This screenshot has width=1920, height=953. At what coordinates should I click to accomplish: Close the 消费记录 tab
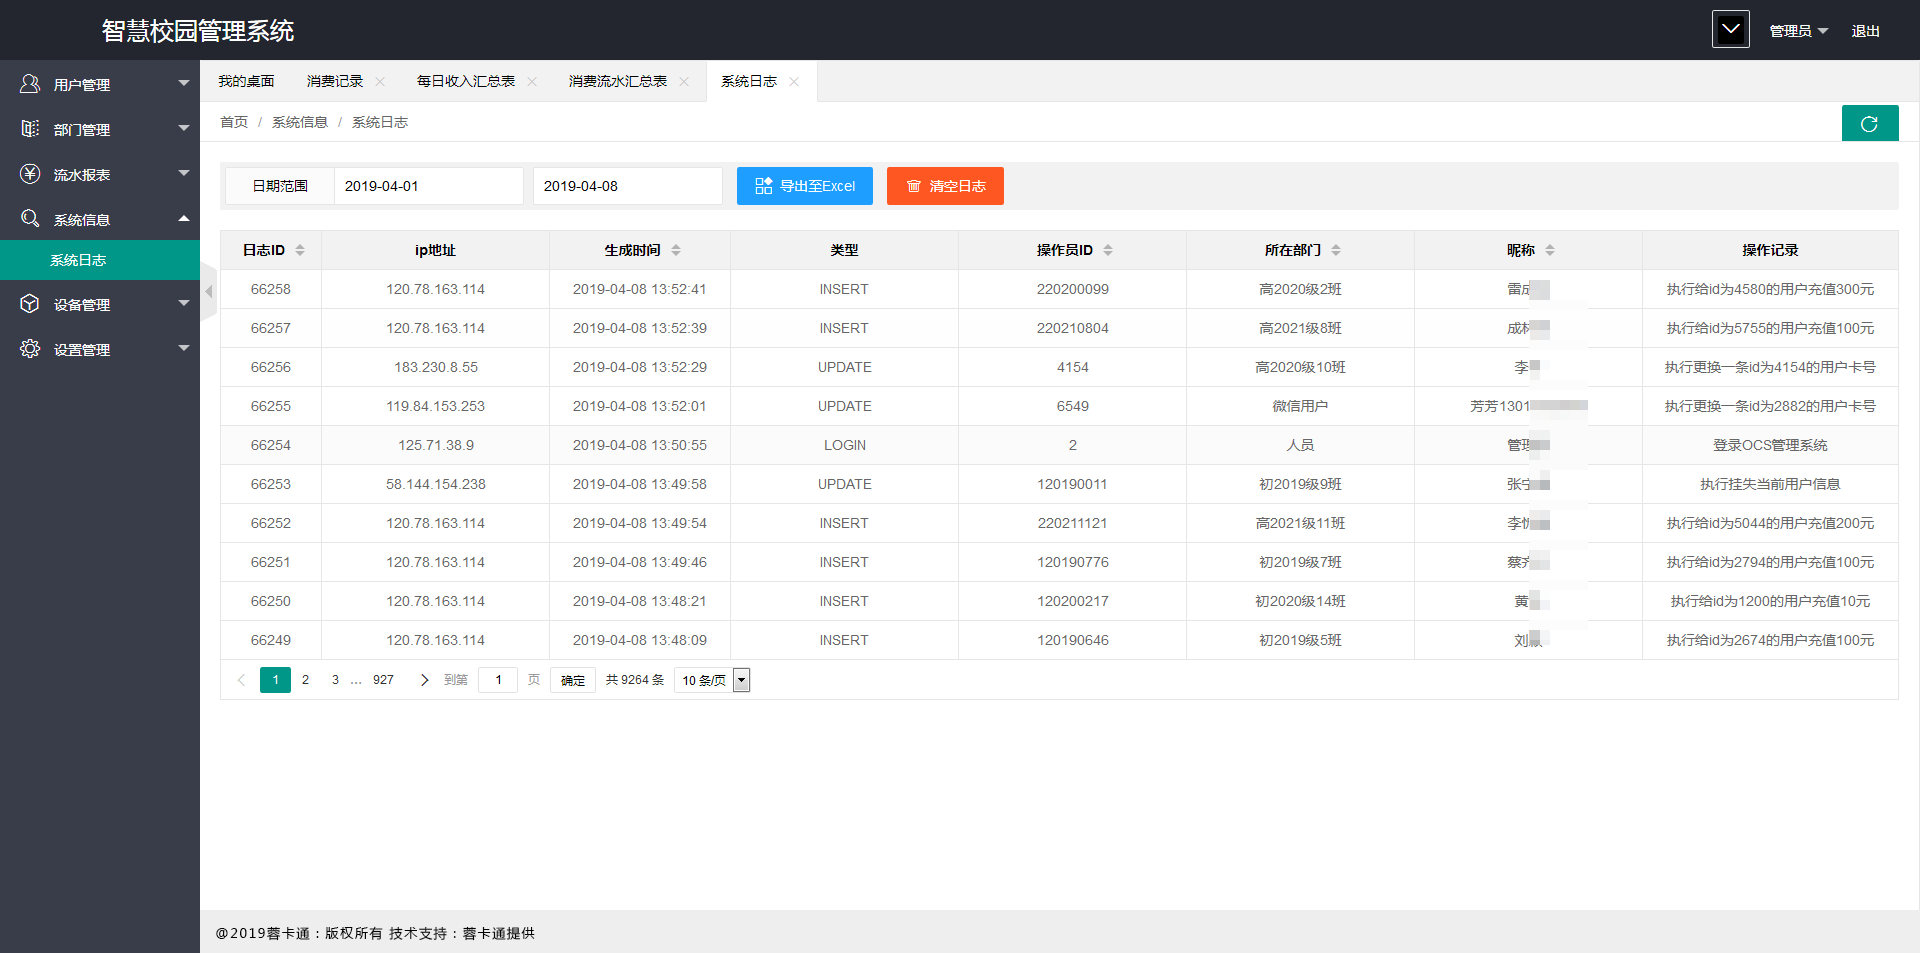[380, 82]
